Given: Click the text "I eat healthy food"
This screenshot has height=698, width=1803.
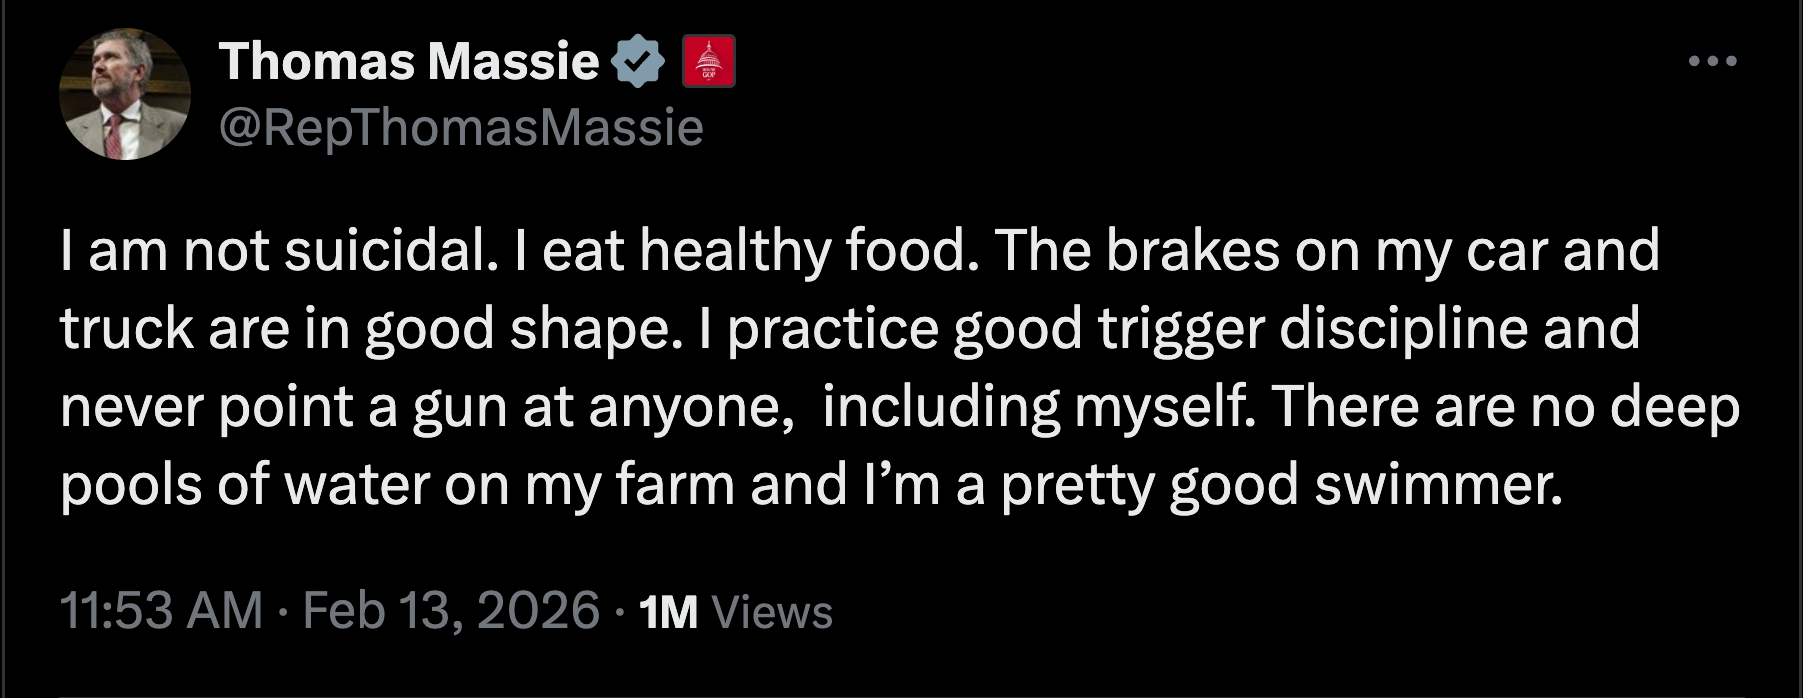Looking at the screenshot, I should point(755,250).
